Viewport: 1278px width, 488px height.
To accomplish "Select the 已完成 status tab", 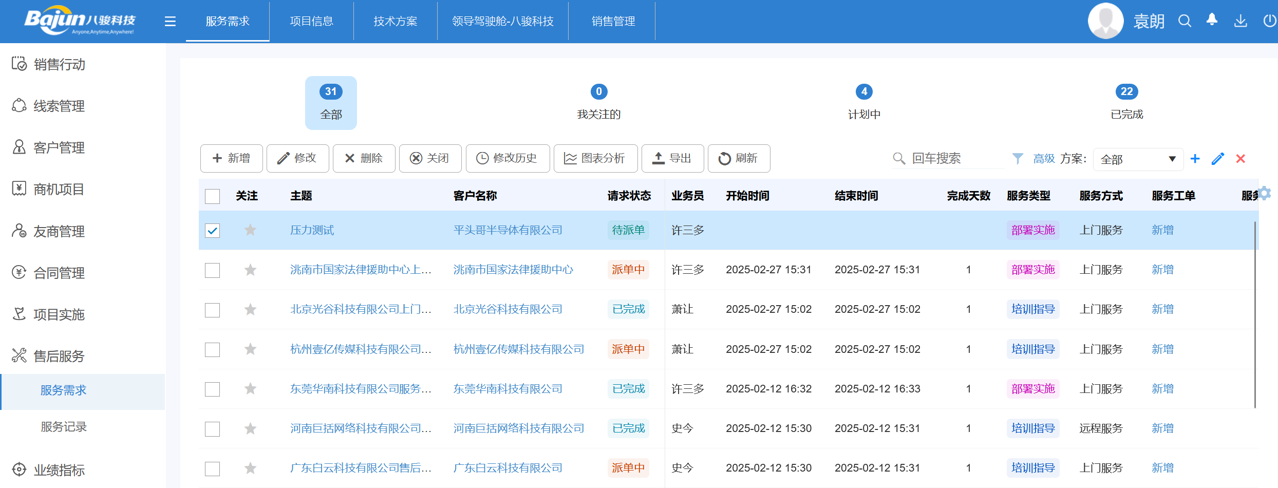I will 1126,102.
